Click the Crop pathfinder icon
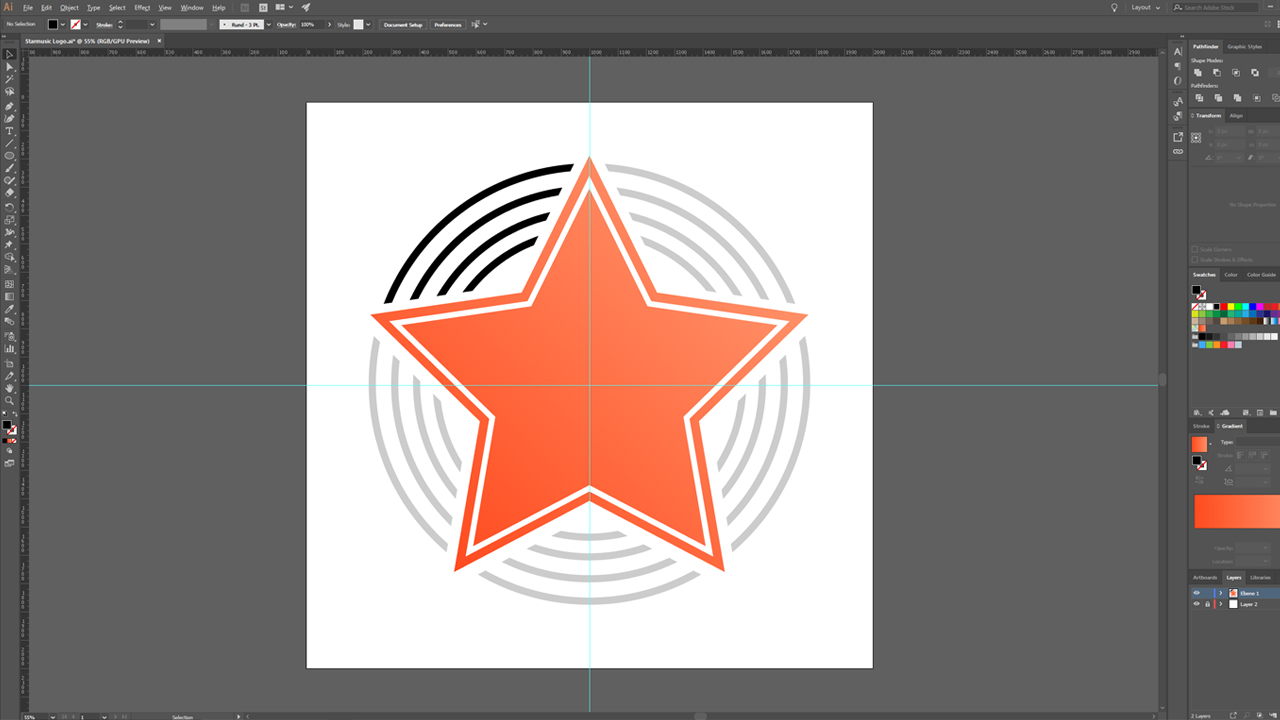Viewport: 1280px width, 720px height. [x=1257, y=98]
